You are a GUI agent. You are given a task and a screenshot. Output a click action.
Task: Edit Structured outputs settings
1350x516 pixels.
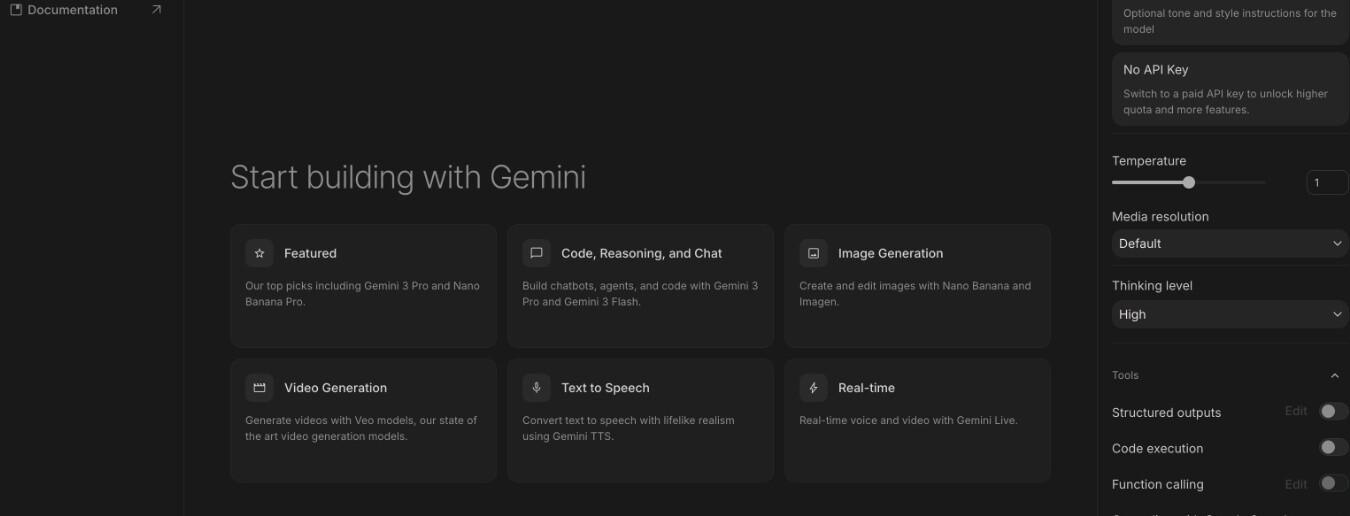pos(1296,411)
